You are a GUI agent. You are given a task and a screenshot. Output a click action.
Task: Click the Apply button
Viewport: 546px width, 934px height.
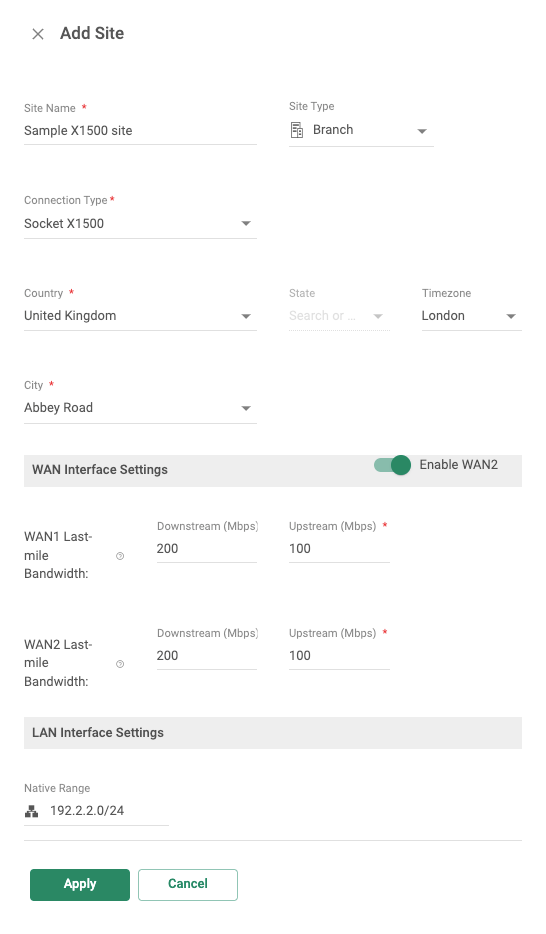pos(80,884)
